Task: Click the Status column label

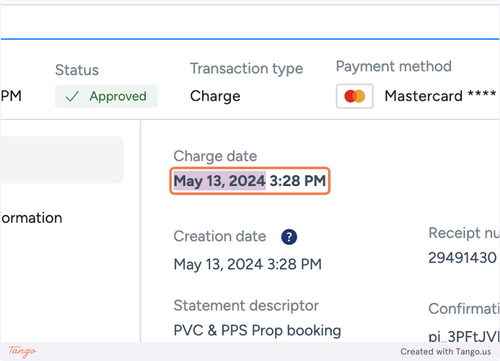Action: tap(77, 70)
